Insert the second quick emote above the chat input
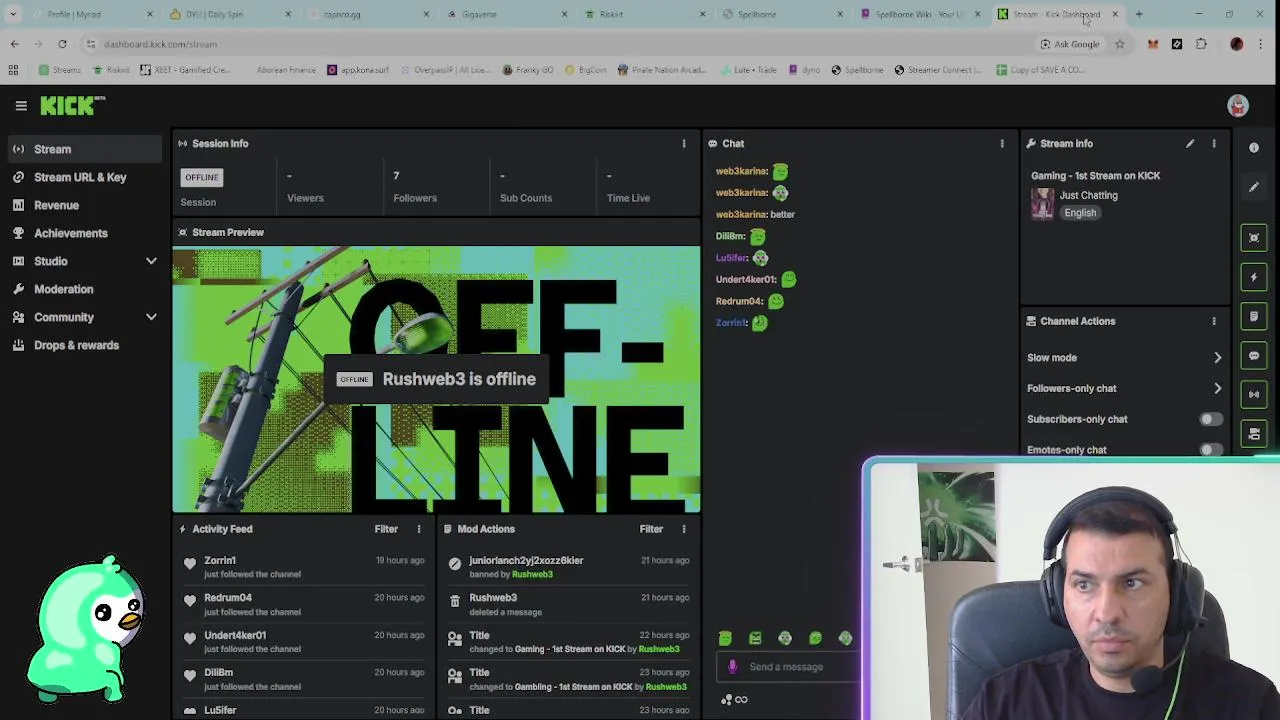1280x720 pixels. point(755,638)
